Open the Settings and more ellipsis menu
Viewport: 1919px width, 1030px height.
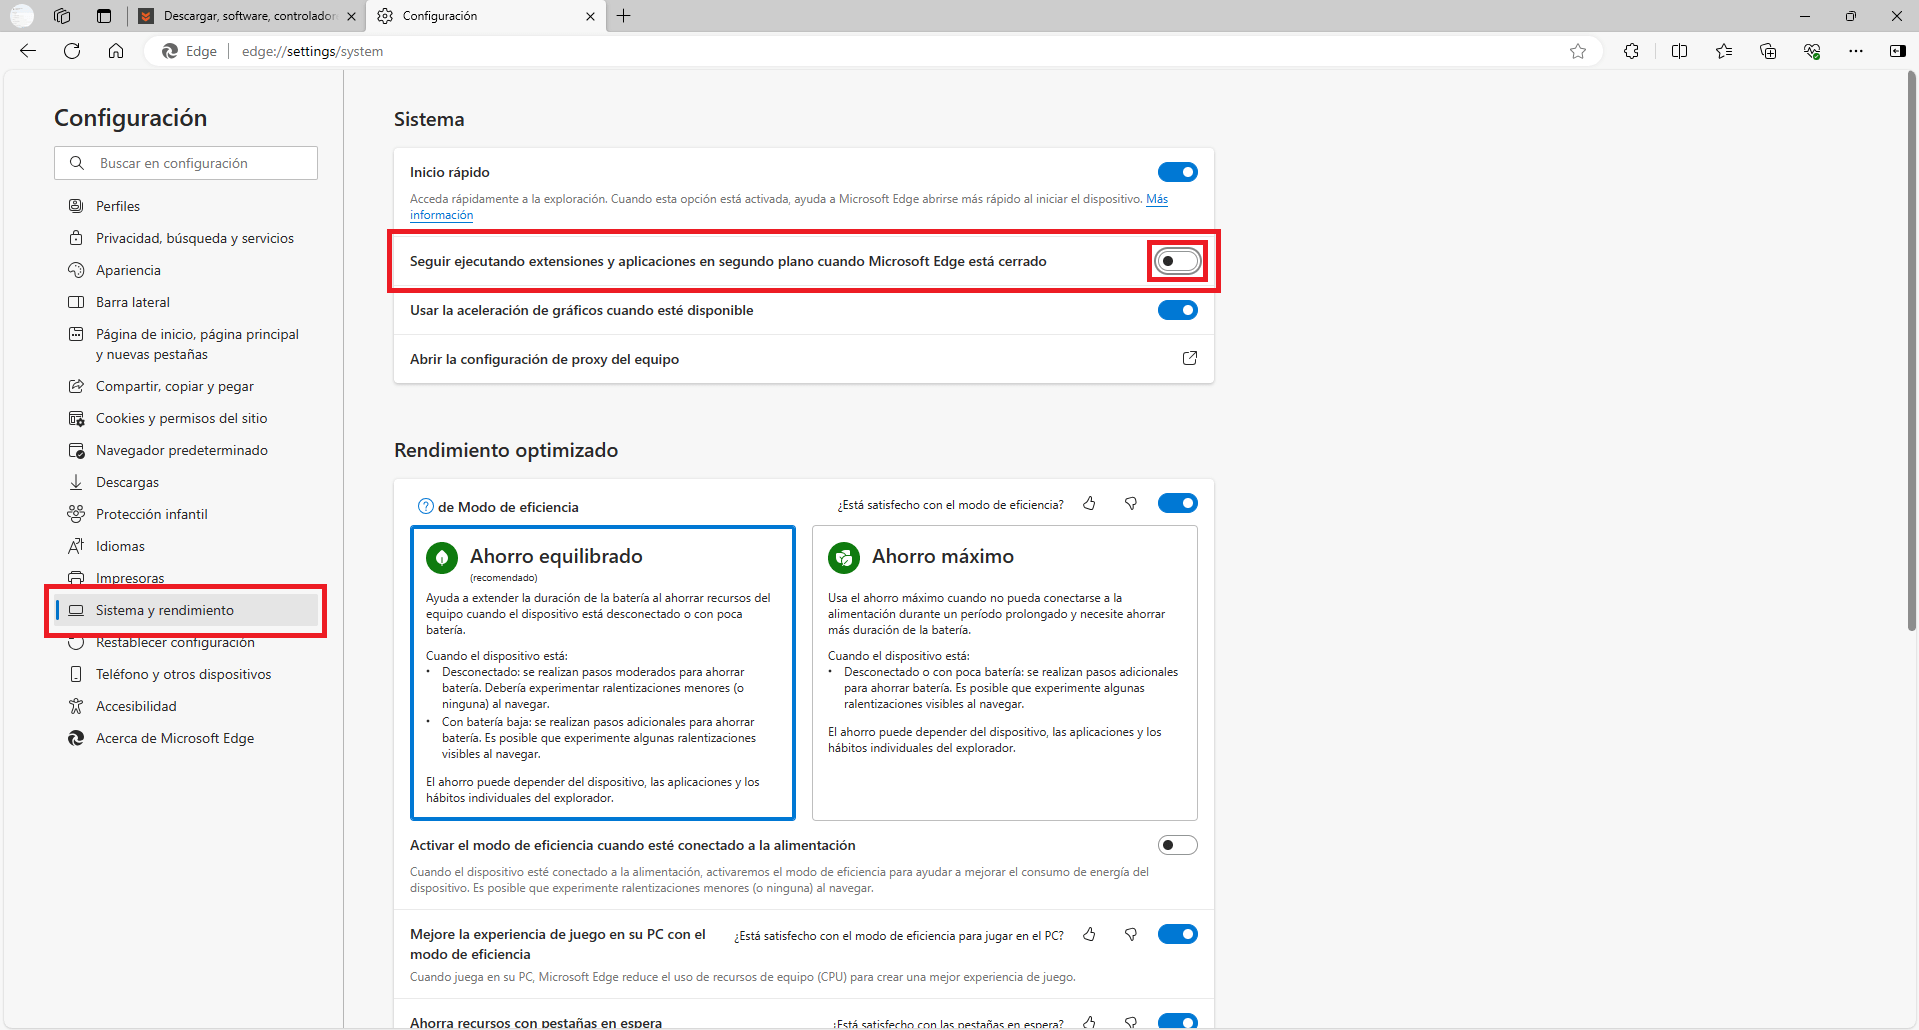(1856, 51)
